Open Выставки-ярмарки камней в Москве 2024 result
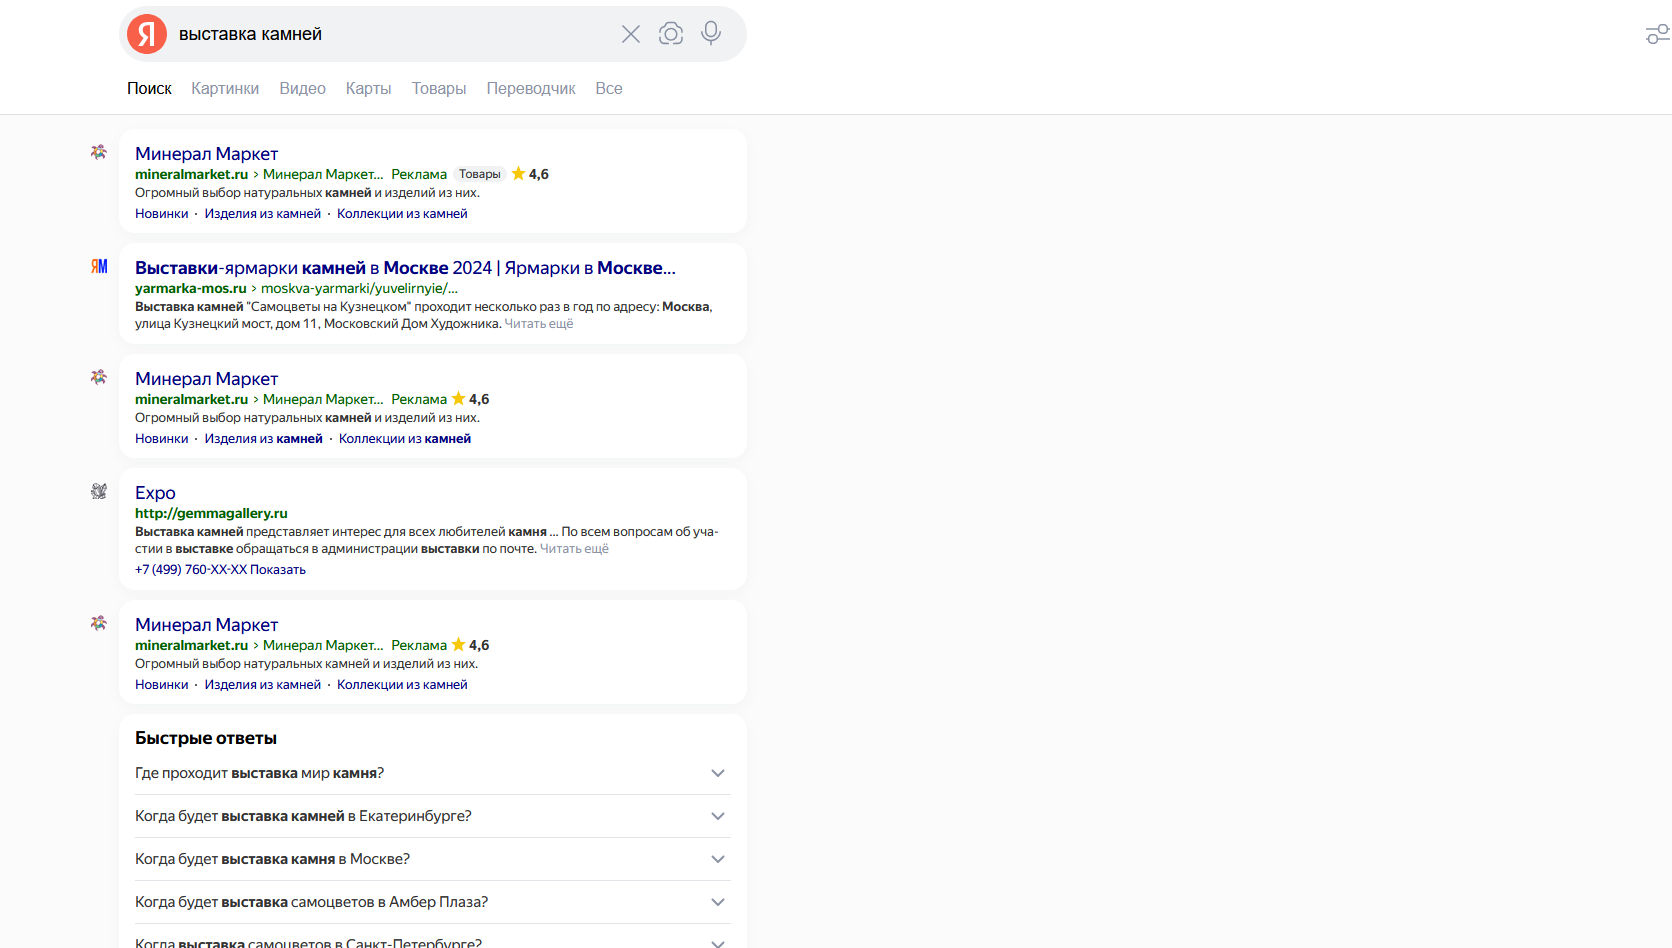Image resolution: width=1672 pixels, height=948 pixels. [x=405, y=268]
